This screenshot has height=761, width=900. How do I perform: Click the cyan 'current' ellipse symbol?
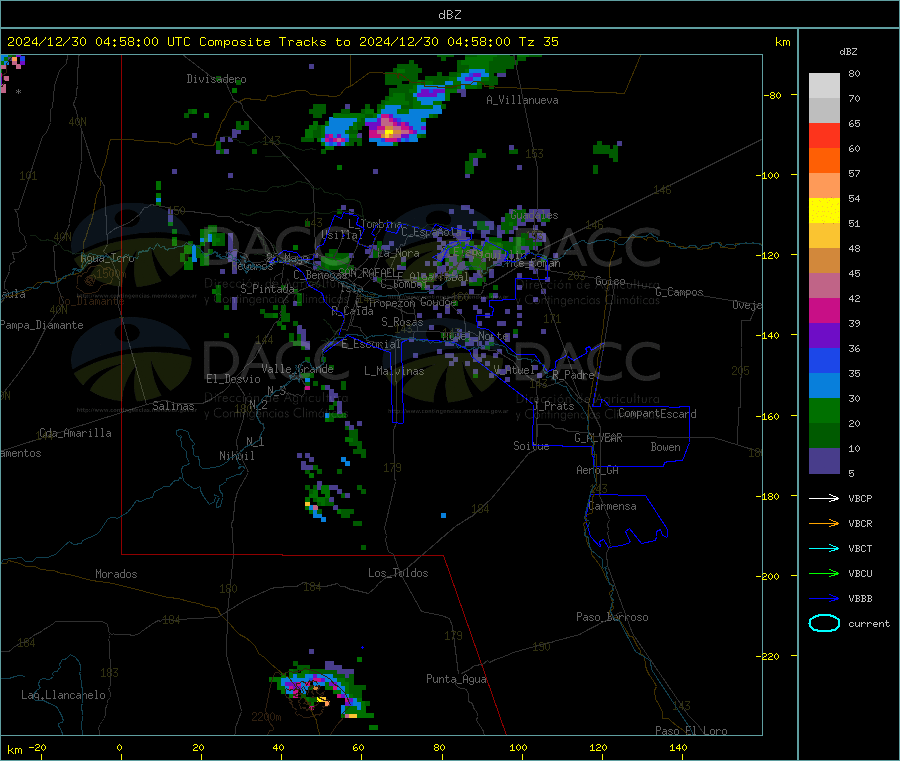824,623
